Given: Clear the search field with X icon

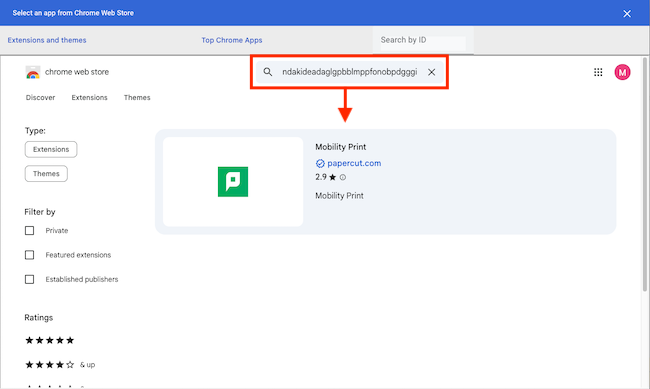Looking at the screenshot, I should pyautogui.click(x=432, y=72).
